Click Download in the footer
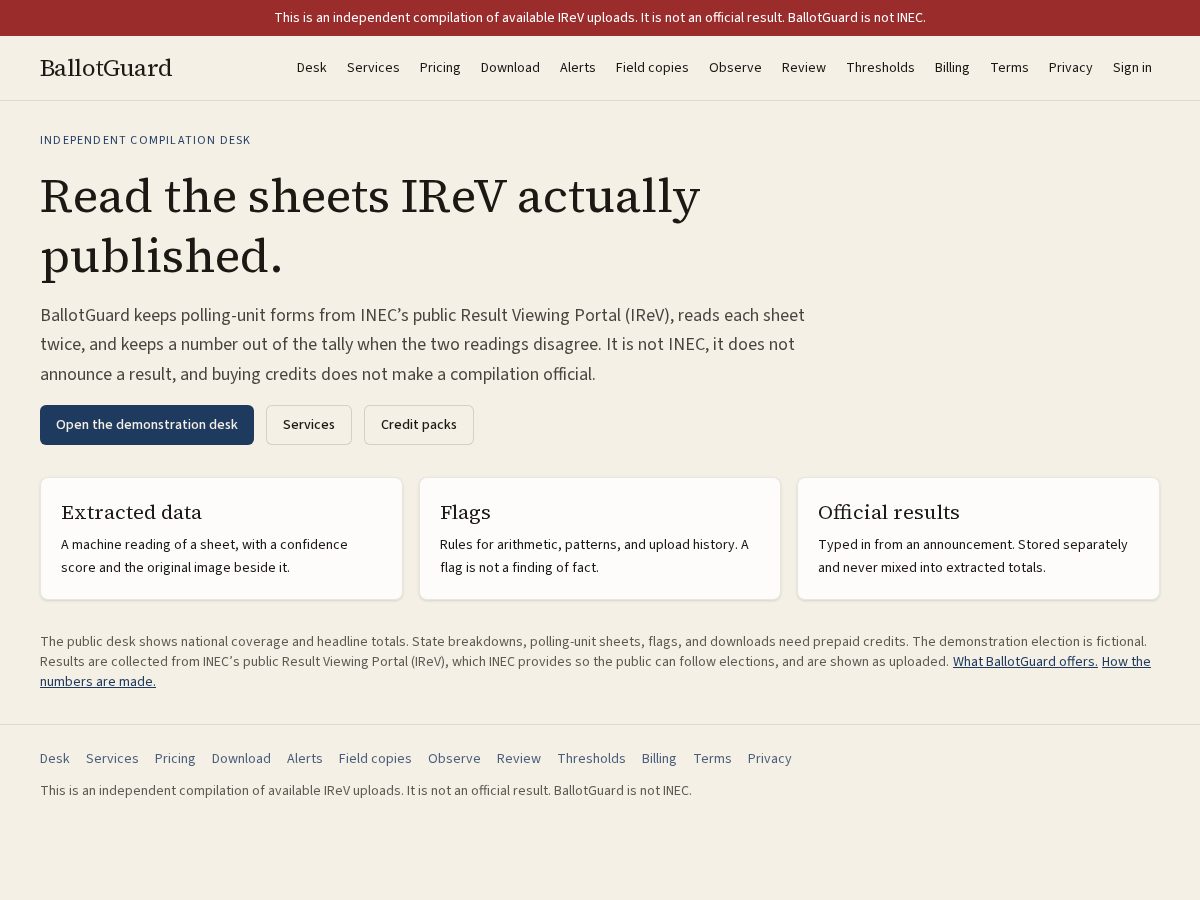The width and height of the screenshot is (1200, 900). pyautogui.click(x=241, y=758)
